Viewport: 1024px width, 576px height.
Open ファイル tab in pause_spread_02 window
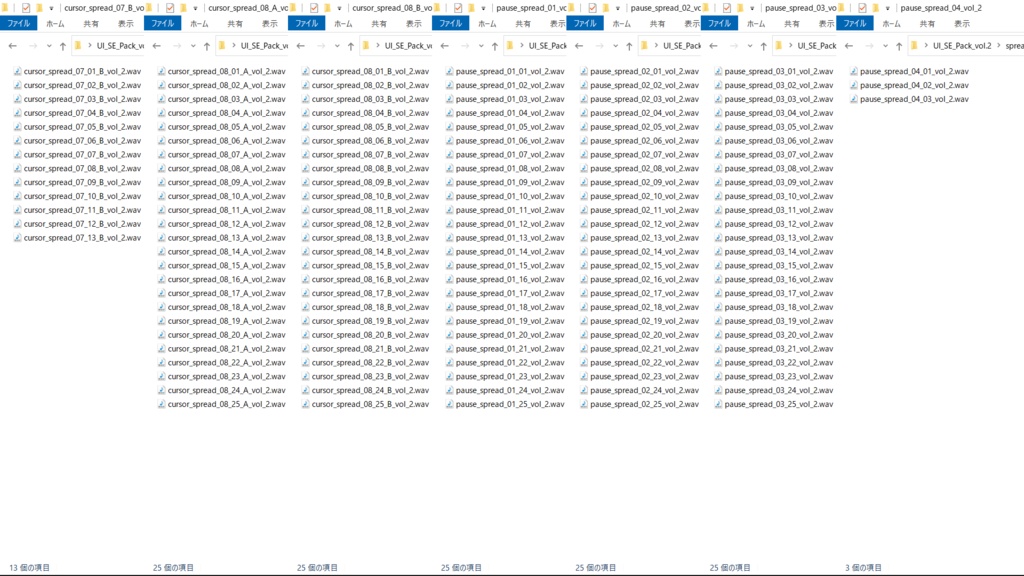tap(584, 24)
